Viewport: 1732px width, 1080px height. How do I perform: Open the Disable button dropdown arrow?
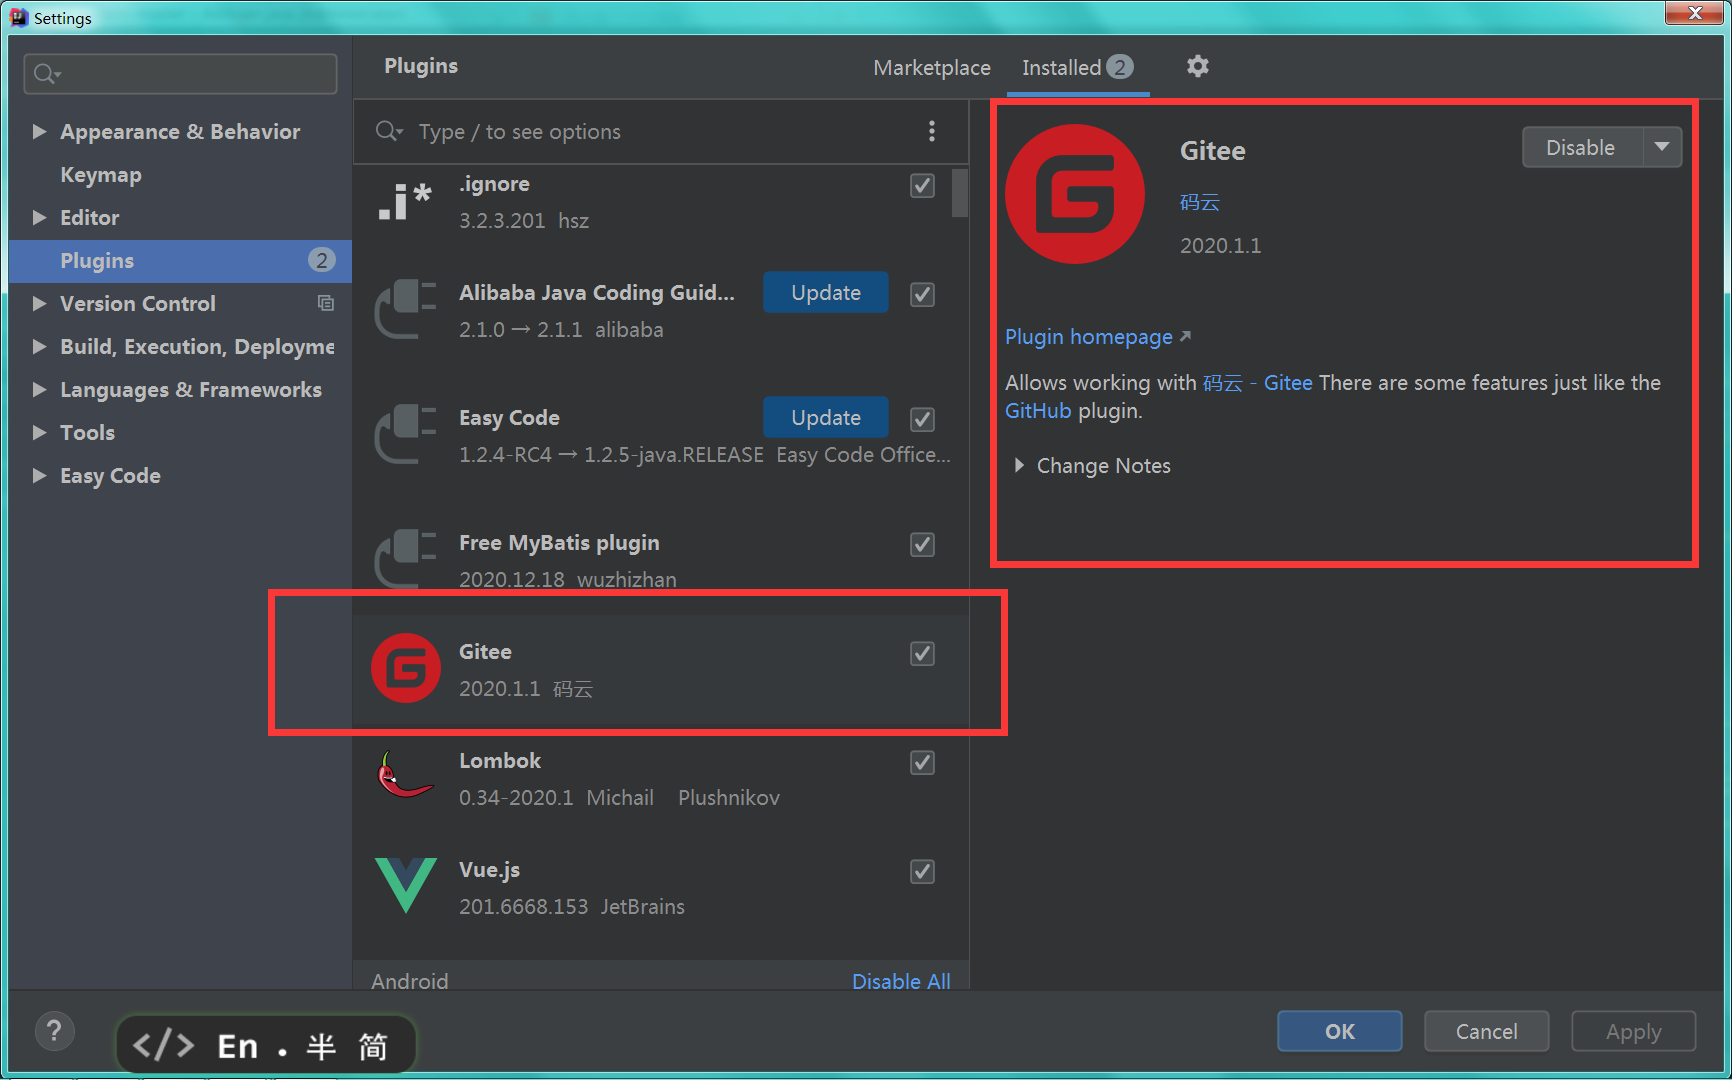(x=1661, y=147)
